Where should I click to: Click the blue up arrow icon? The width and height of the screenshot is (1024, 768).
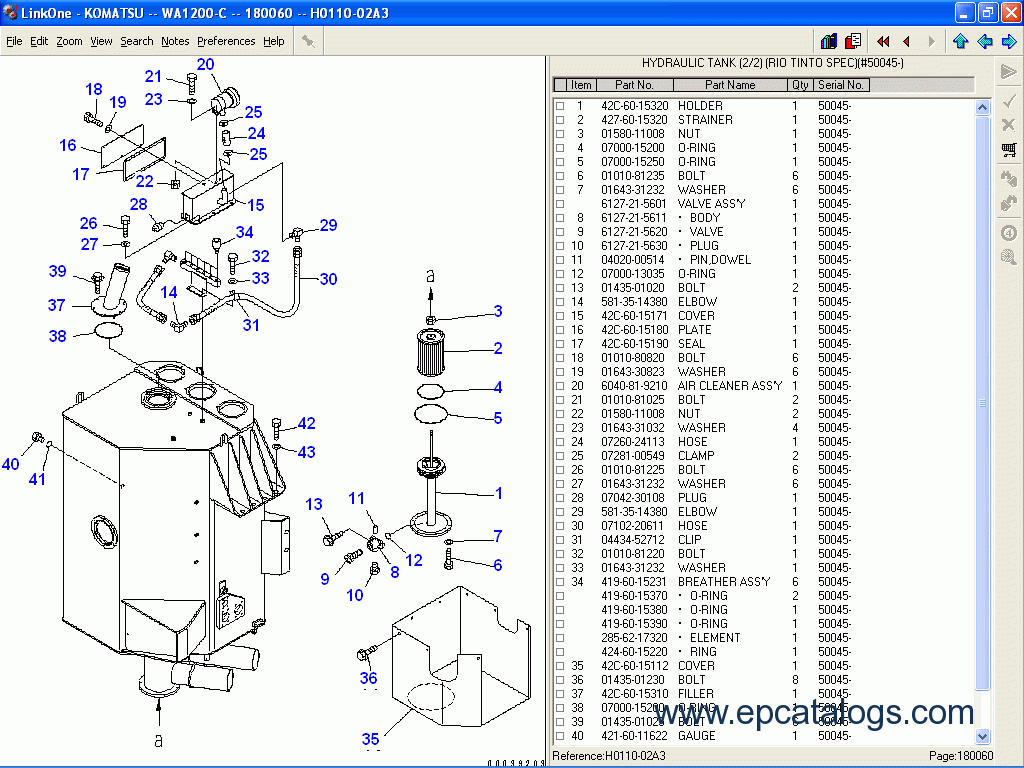click(x=960, y=42)
